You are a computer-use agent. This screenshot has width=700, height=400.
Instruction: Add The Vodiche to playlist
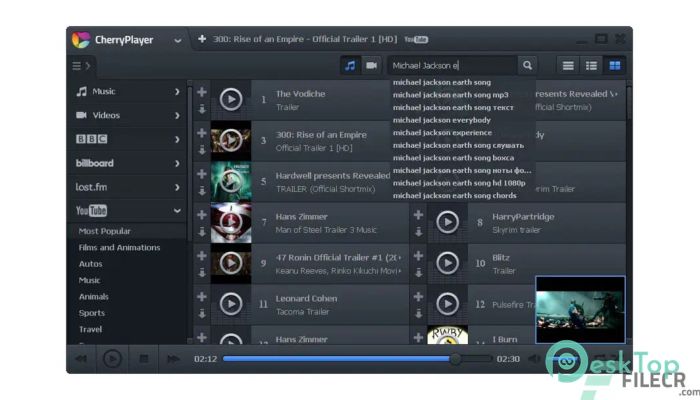pyautogui.click(x=202, y=92)
